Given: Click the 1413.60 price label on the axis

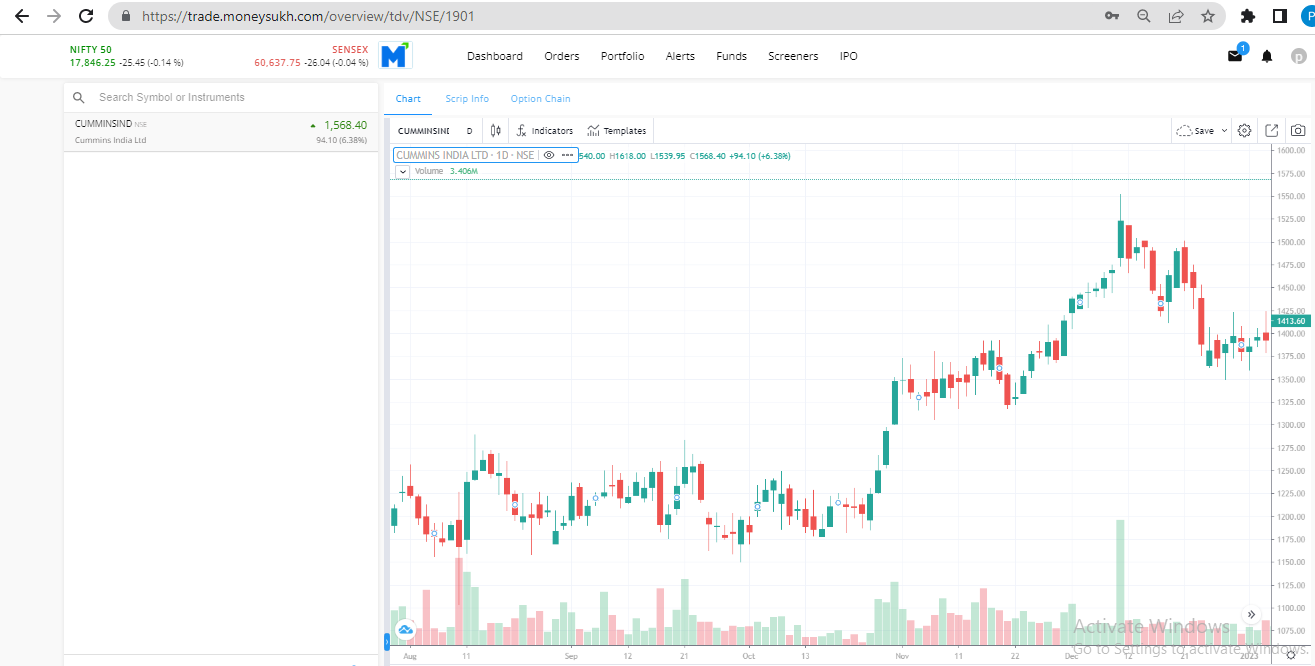Looking at the screenshot, I should coord(1290,321).
